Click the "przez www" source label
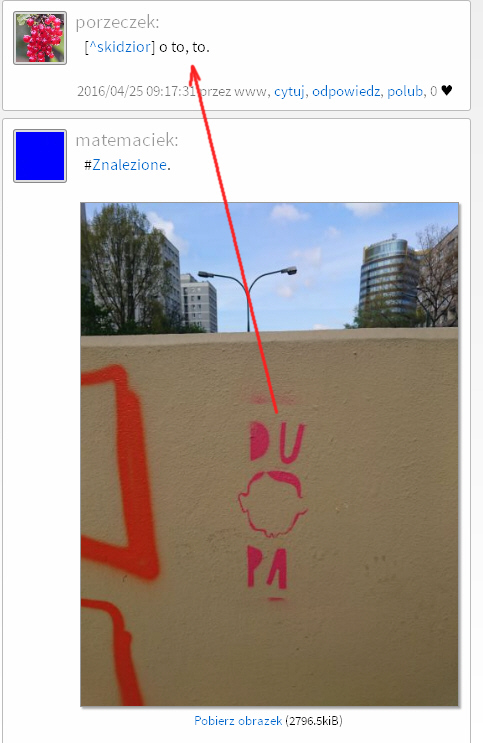 tap(233, 91)
